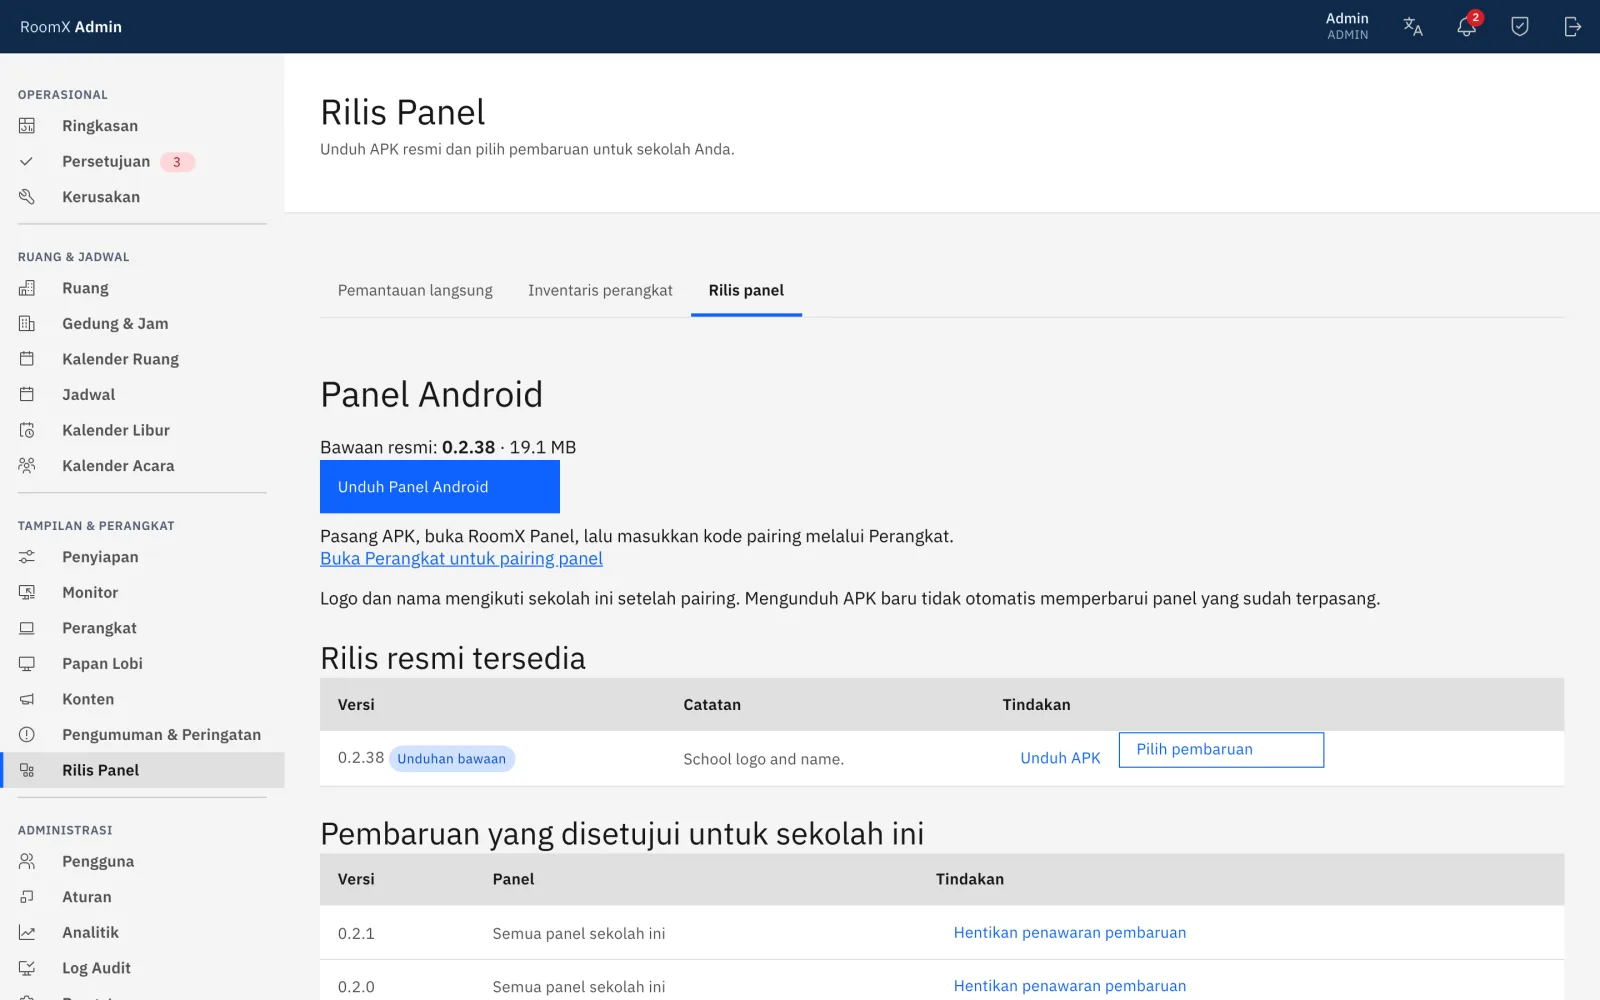Stop update offer for version 0.2.0
The image size is (1600, 1000).
(1070, 986)
